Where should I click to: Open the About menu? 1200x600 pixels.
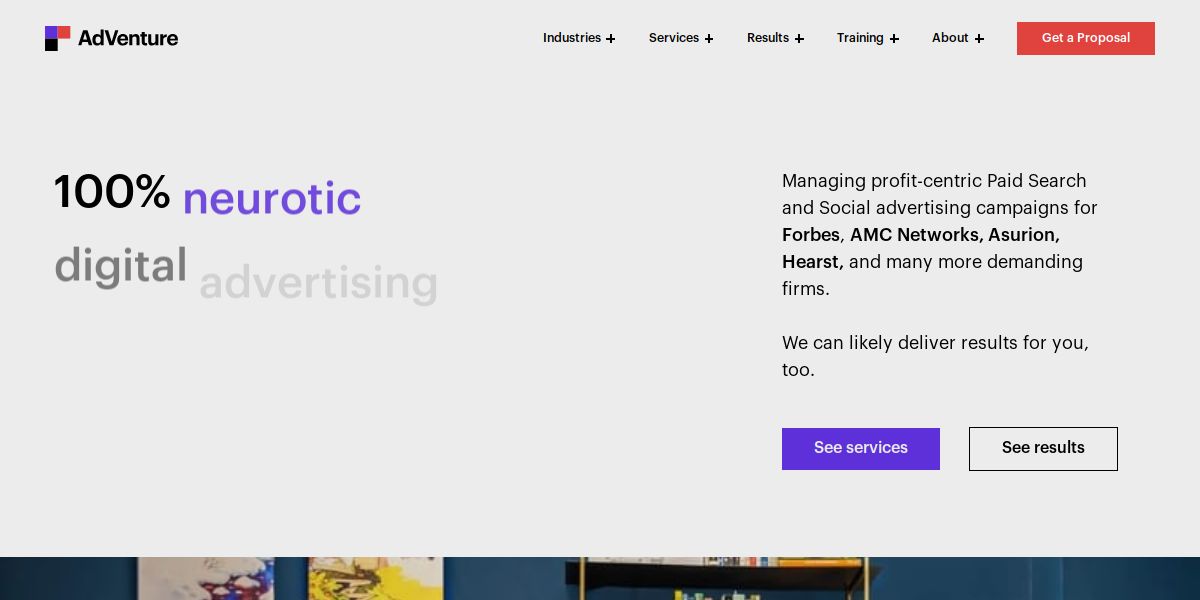[x=950, y=38]
